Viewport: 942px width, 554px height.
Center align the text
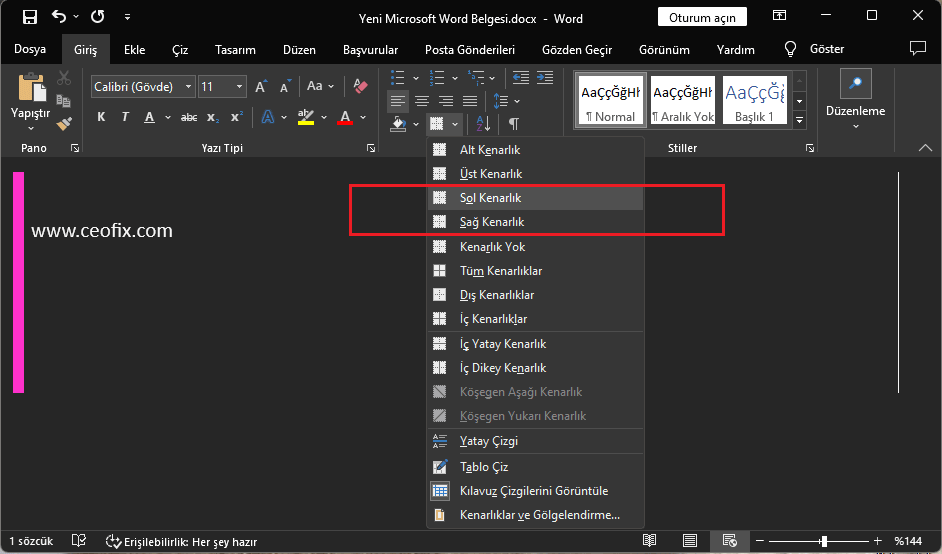pyautogui.click(x=422, y=101)
